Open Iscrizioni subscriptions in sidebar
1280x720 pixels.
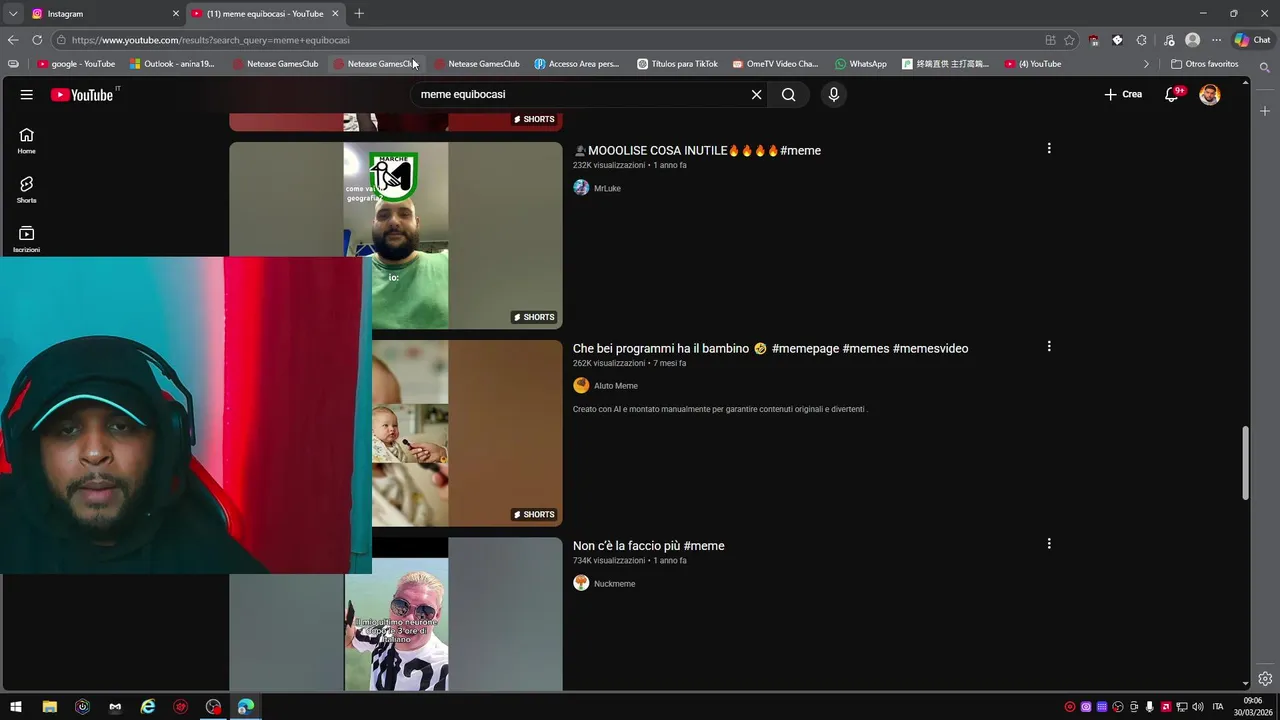27,239
